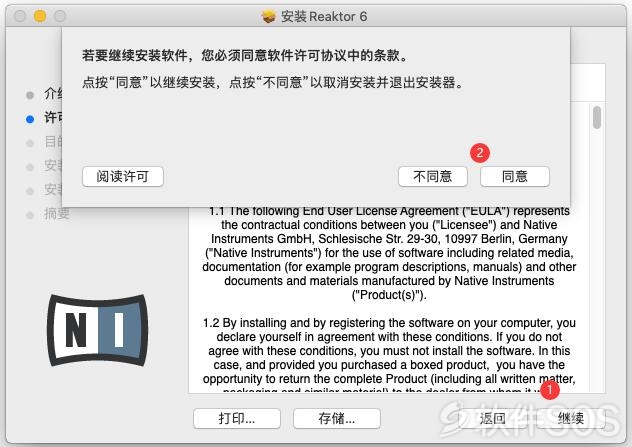
Task: Click the 存储... save button
Action: tap(337, 418)
